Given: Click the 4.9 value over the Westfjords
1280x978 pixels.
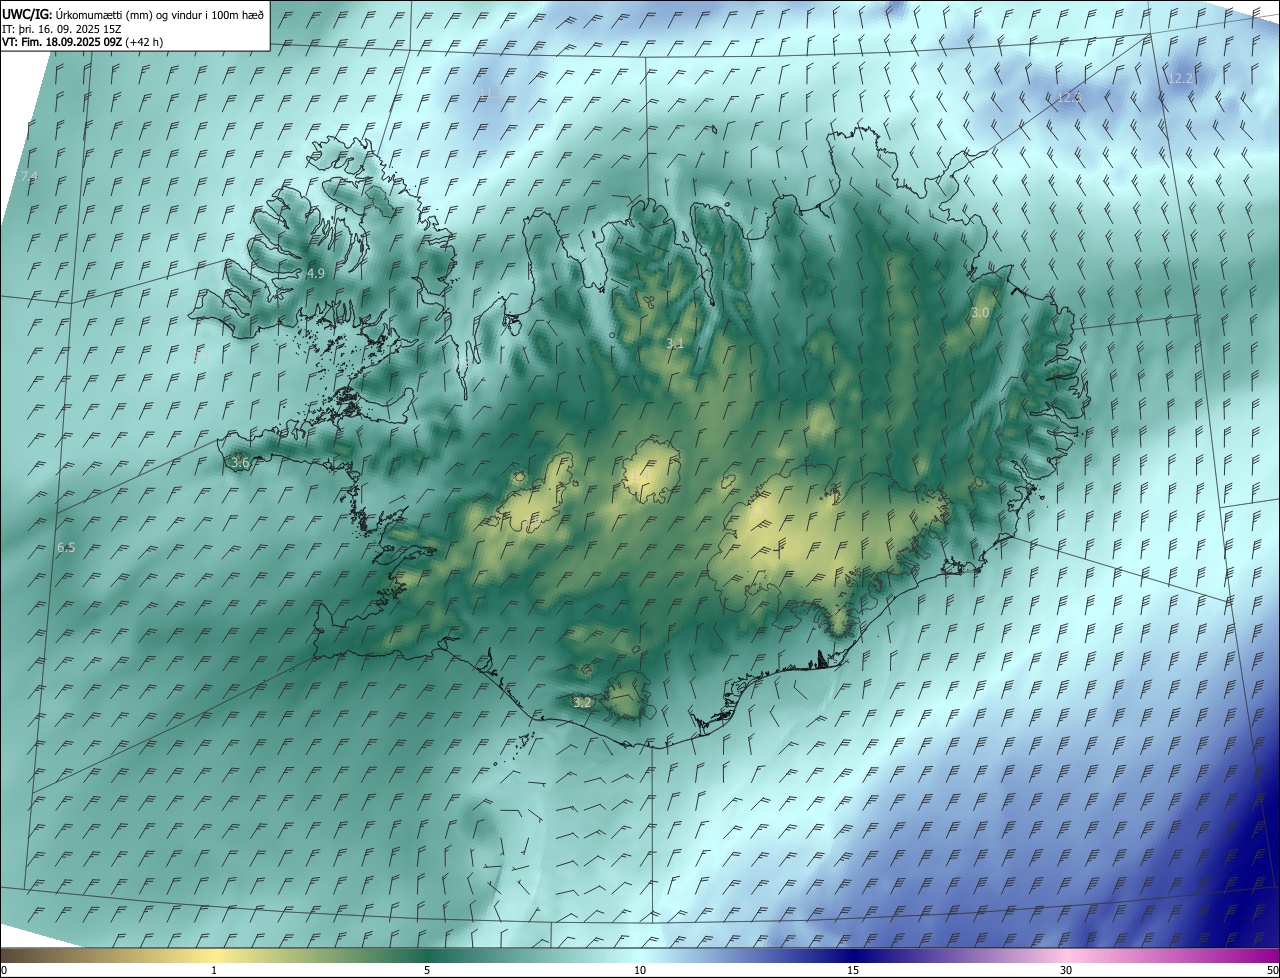Looking at the screenshot, I should pos(316,273).
